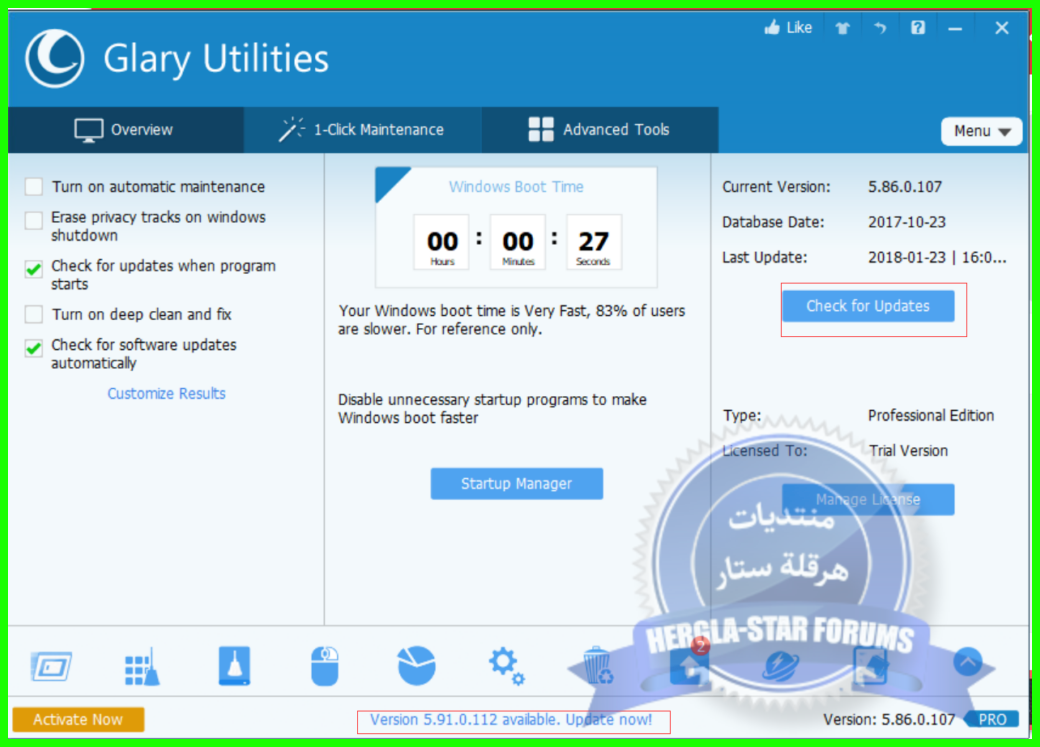Uncheck Check for updates when program starts
Image resolution: width=1040 pixels, height=747 pixels.
pos(34,269)
